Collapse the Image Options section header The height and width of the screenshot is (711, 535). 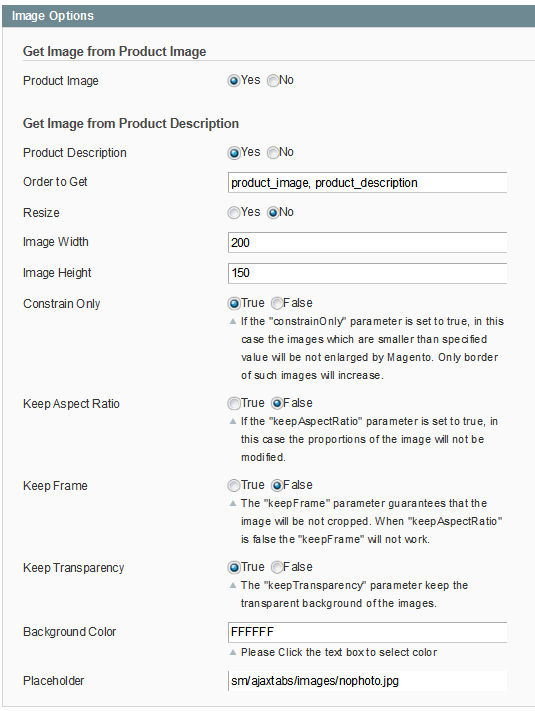point(268,16)
